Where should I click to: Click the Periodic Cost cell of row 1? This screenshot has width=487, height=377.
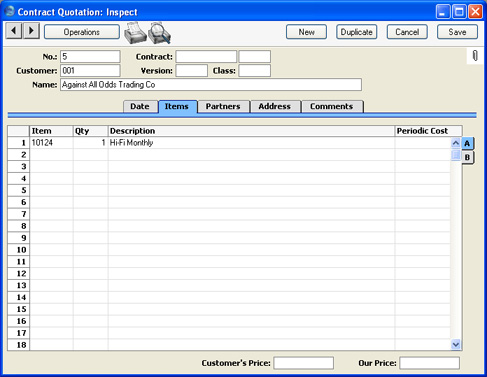[x=423, y=143]
